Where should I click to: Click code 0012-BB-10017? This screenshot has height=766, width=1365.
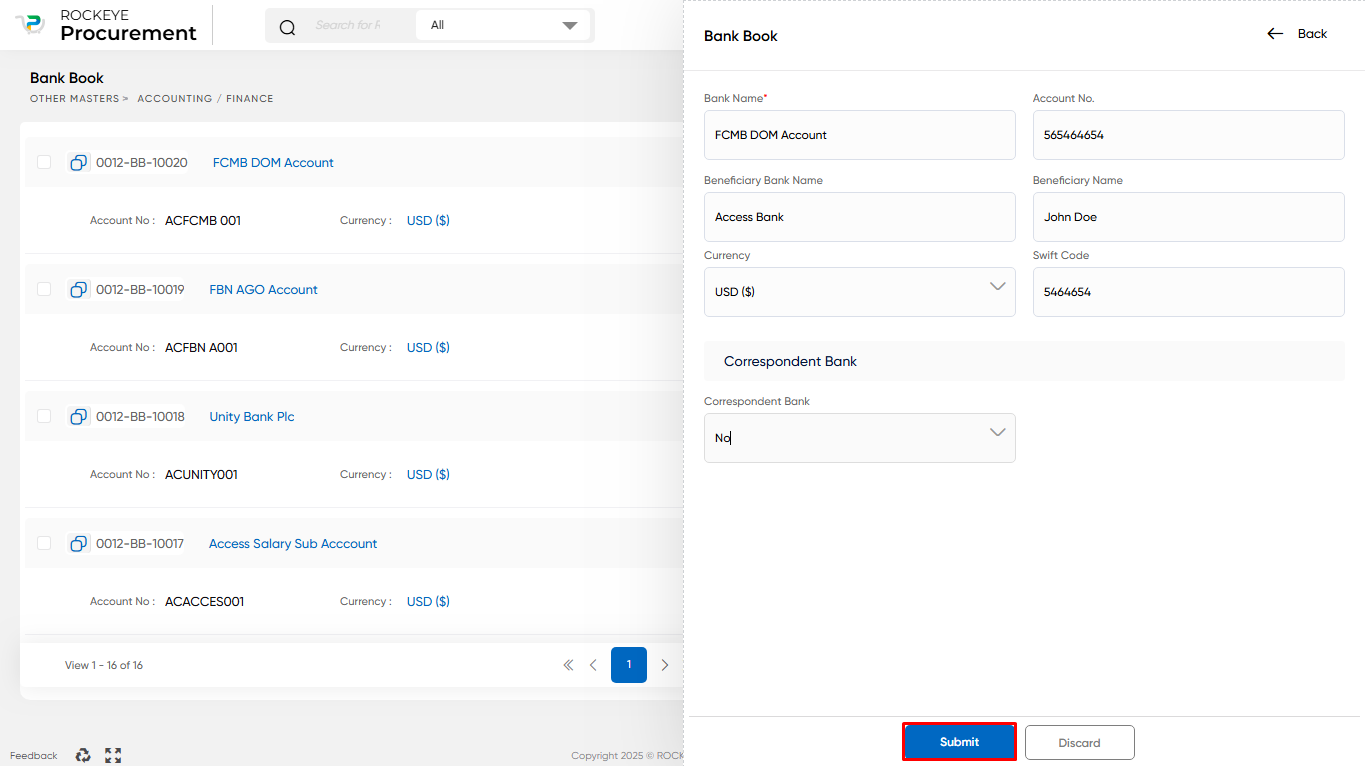click(x=140, y=544)
